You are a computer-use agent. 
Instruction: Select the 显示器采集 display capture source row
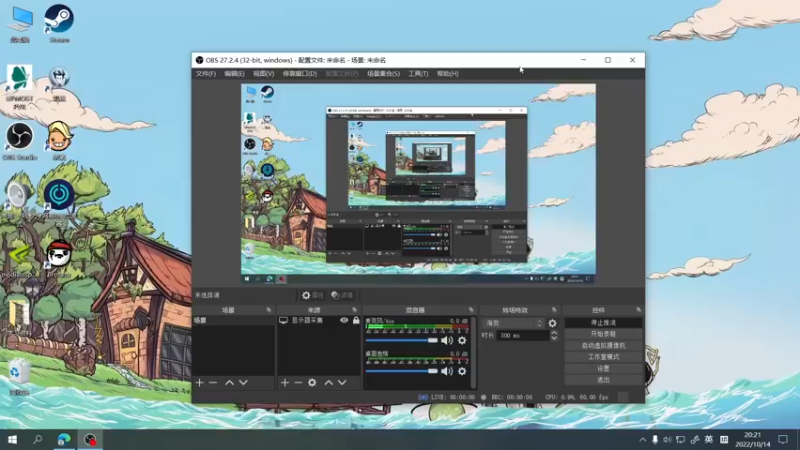tap(319, 320)
